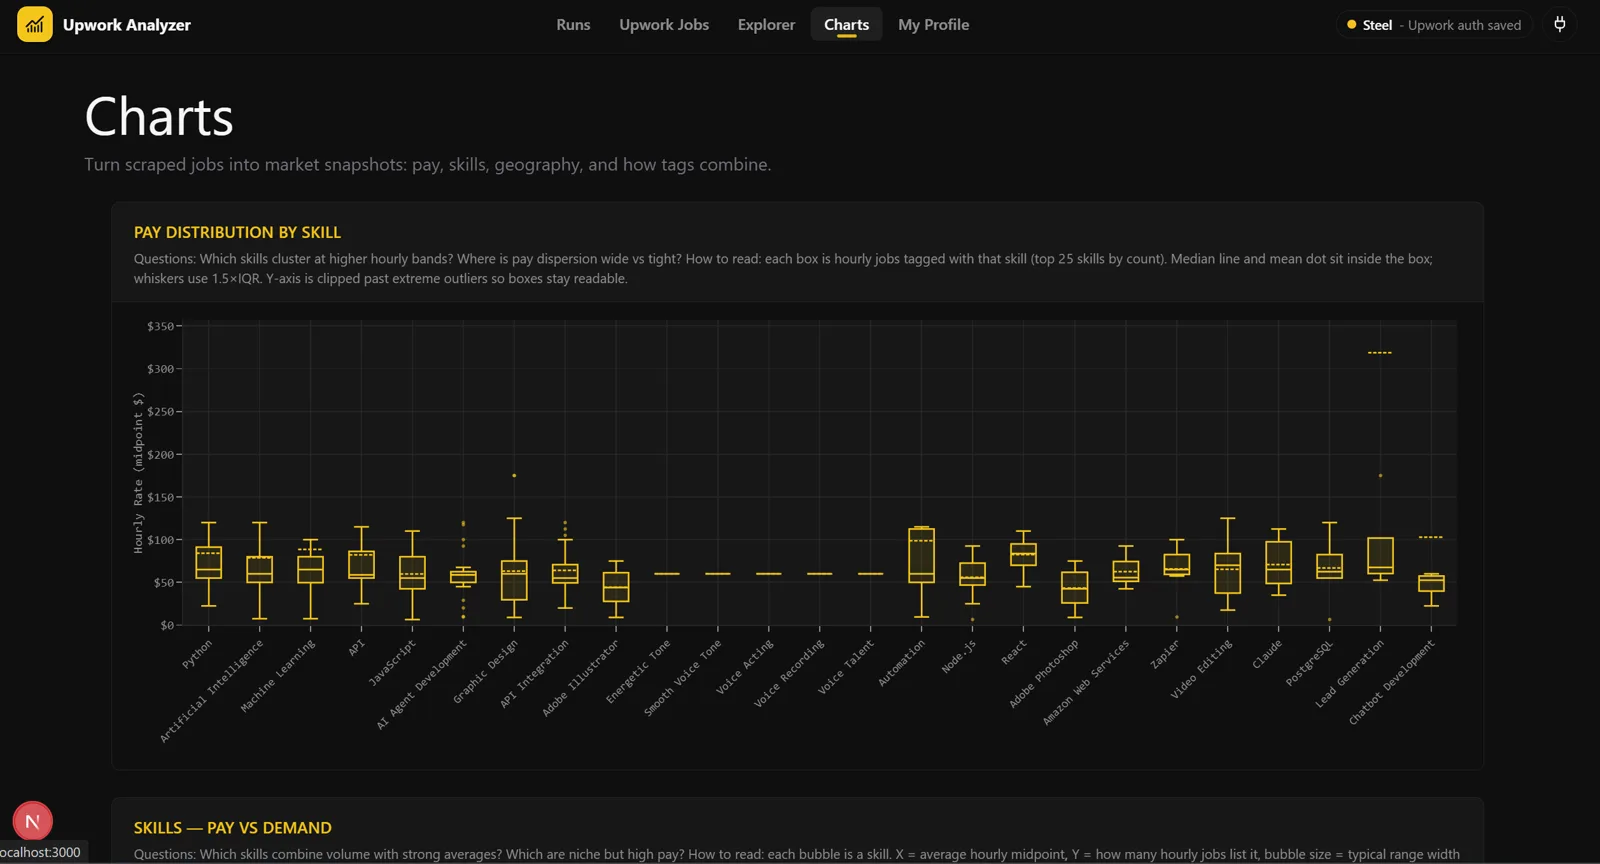Image resolution: width=1600 pixels, height=864 pixels.
Task: Click the "Node.js" axis label
Action: [x=958, y=656]
